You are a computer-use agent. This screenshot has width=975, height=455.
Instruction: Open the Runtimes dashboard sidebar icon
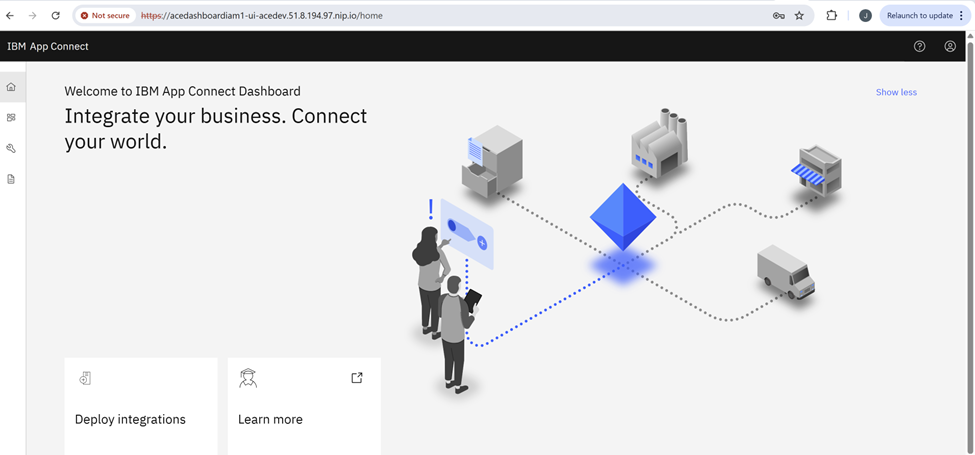click(x=11, y=117)
